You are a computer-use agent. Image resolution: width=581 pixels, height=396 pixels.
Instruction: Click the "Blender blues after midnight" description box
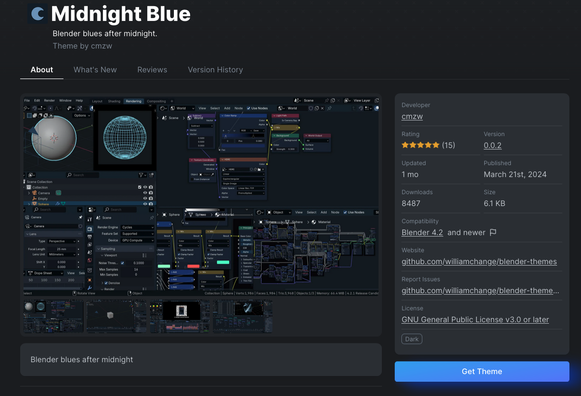point(201,360)
